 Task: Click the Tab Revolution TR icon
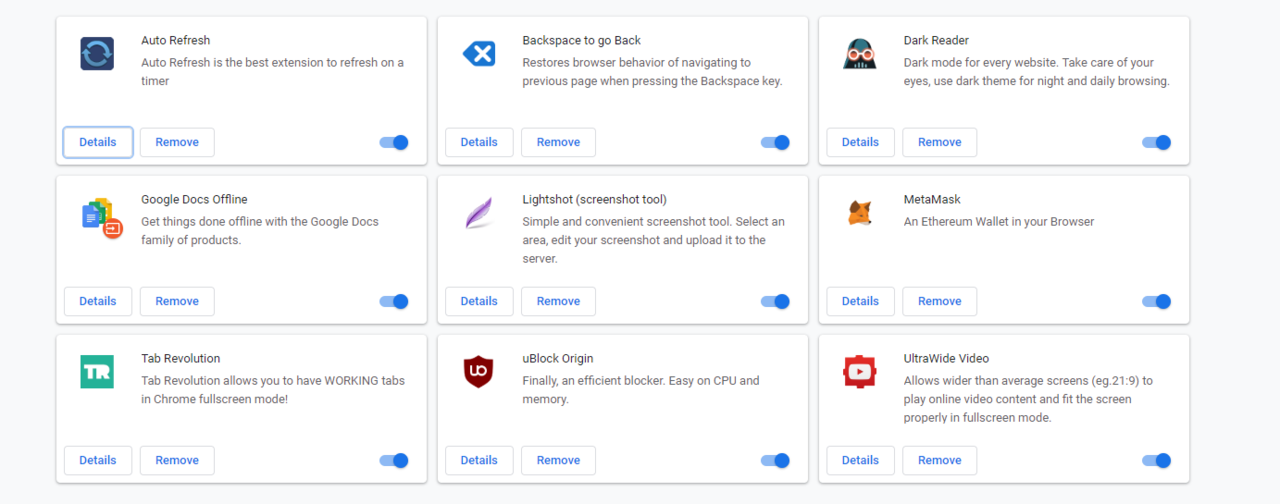97,372
